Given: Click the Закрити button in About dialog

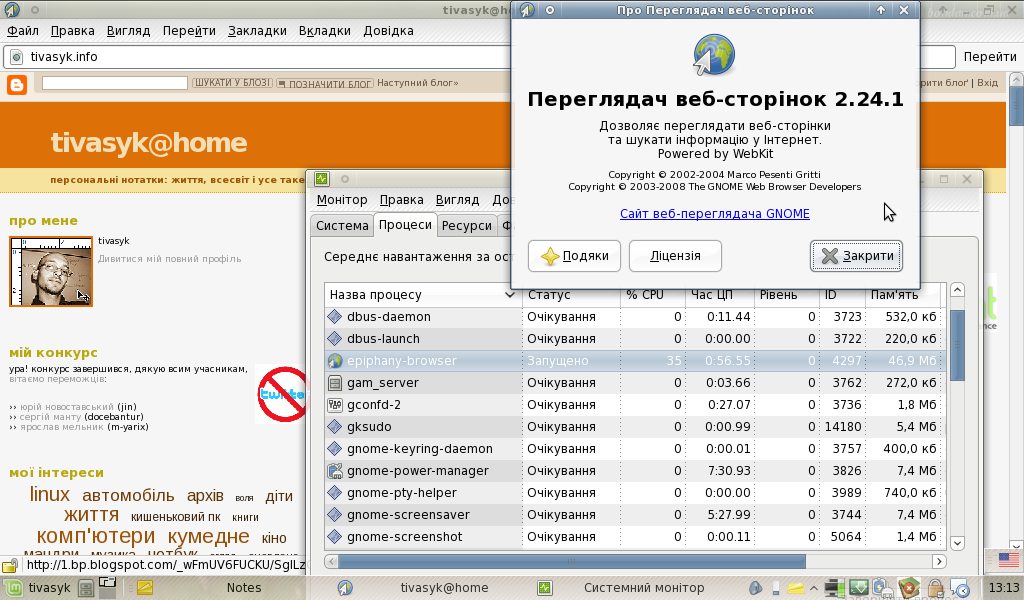Looking at the screenshot, I should pos(856,256).
